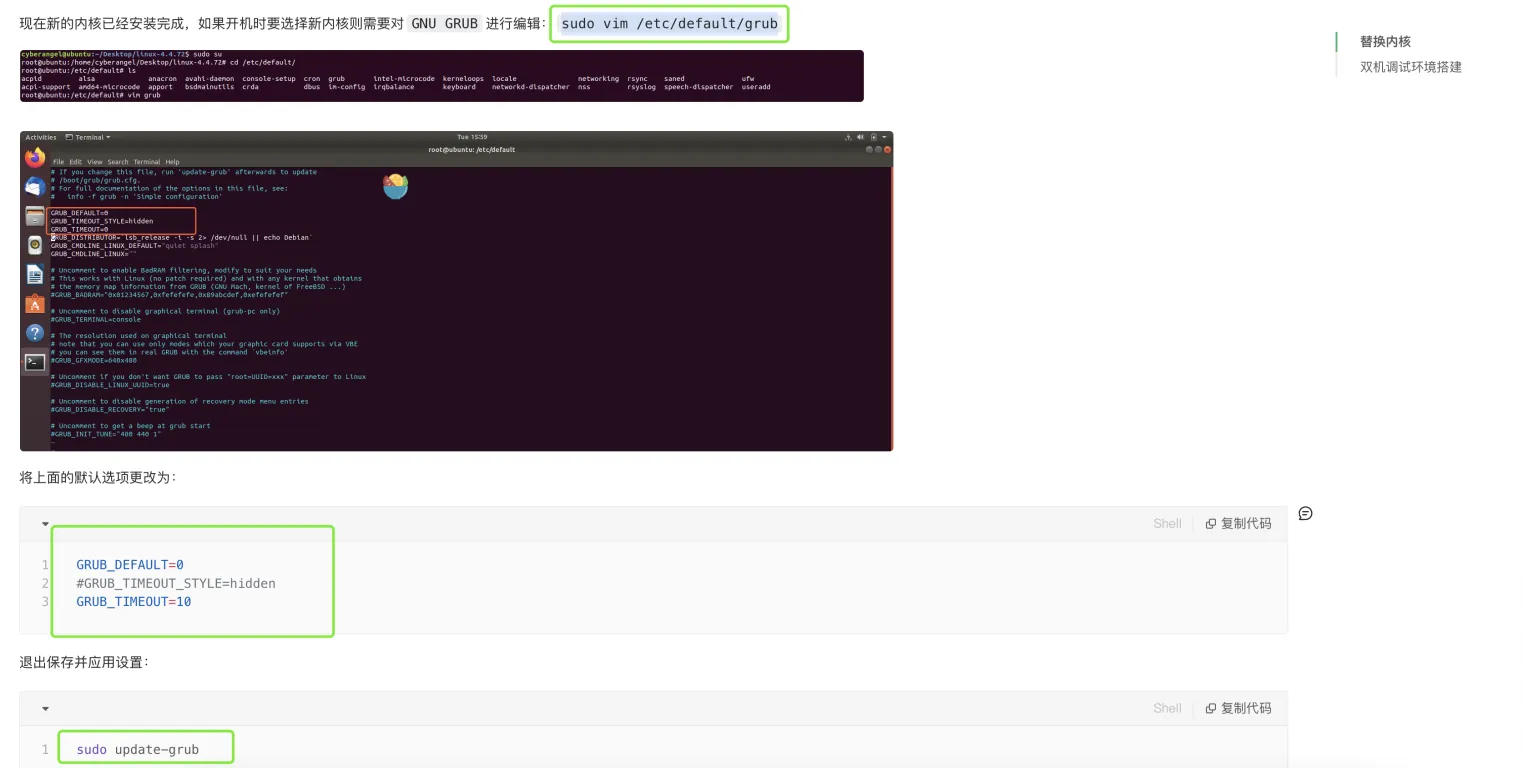Open the Files manager dock icon
The image size is (1523, 768).
click(x=35, y=215)
